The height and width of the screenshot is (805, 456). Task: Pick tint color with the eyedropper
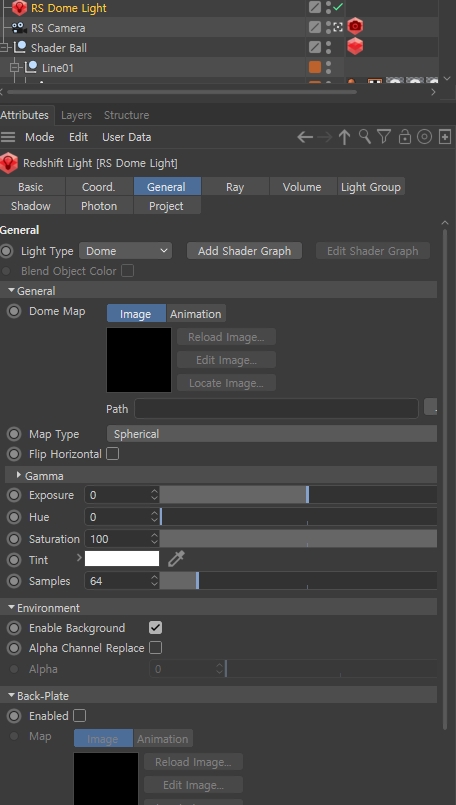[x=176, y=559]
